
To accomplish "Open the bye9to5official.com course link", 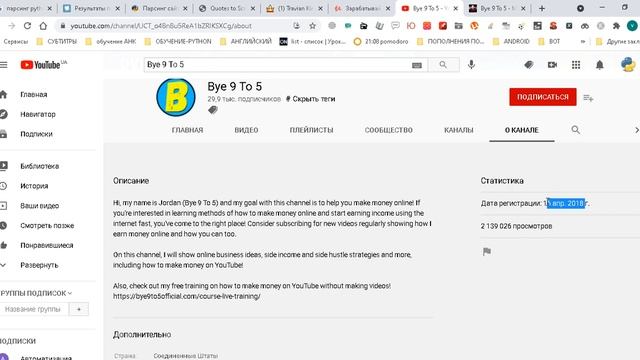I will click(x=187, y=296).
